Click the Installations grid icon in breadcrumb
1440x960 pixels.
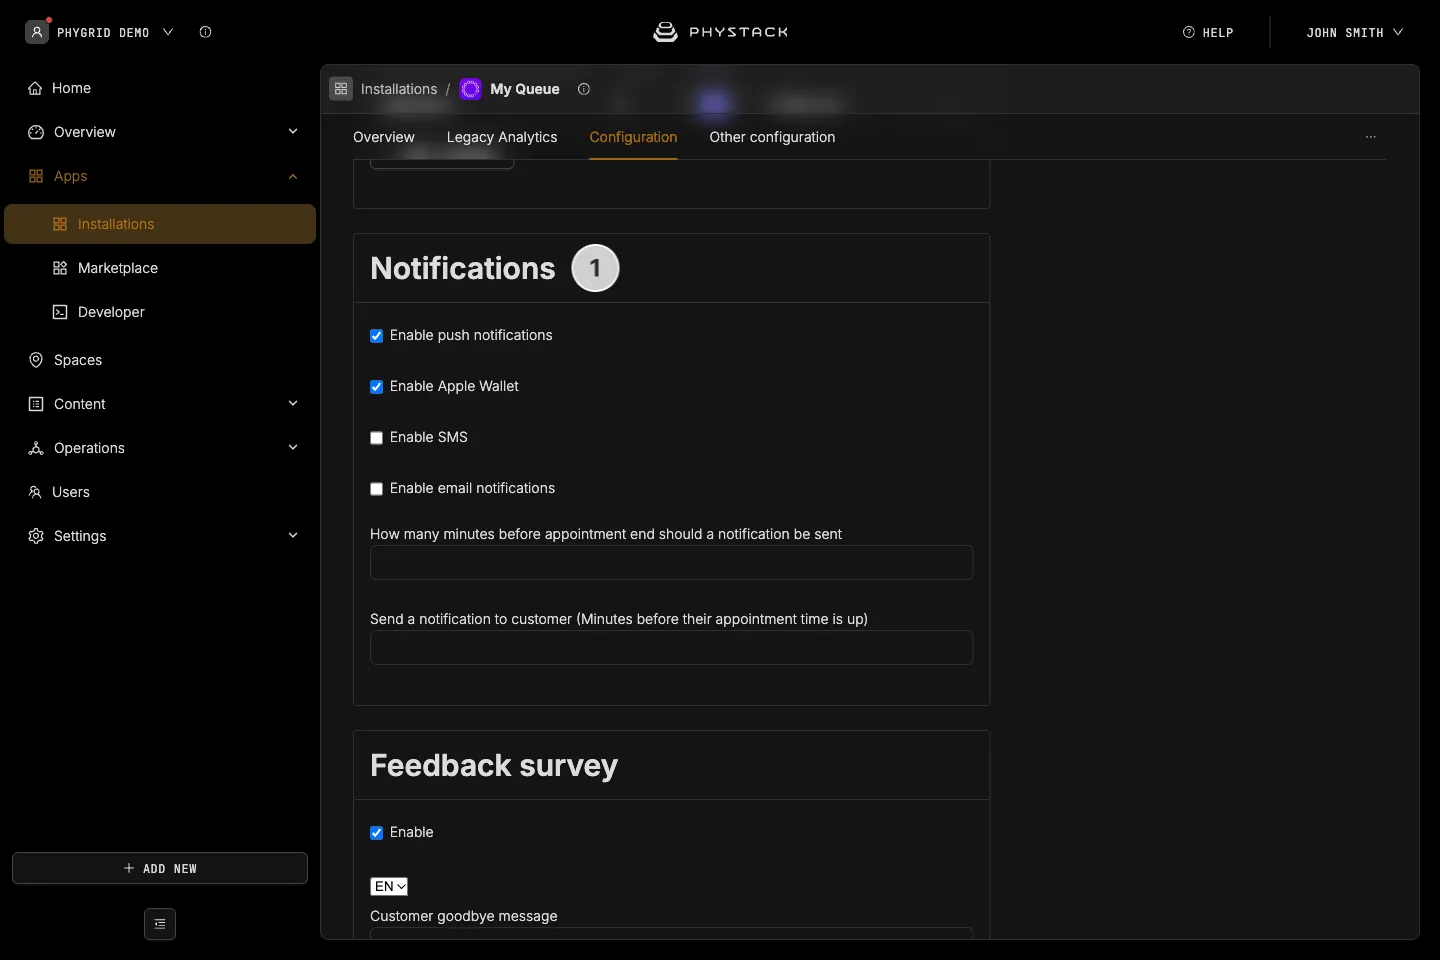click(341, 89)
